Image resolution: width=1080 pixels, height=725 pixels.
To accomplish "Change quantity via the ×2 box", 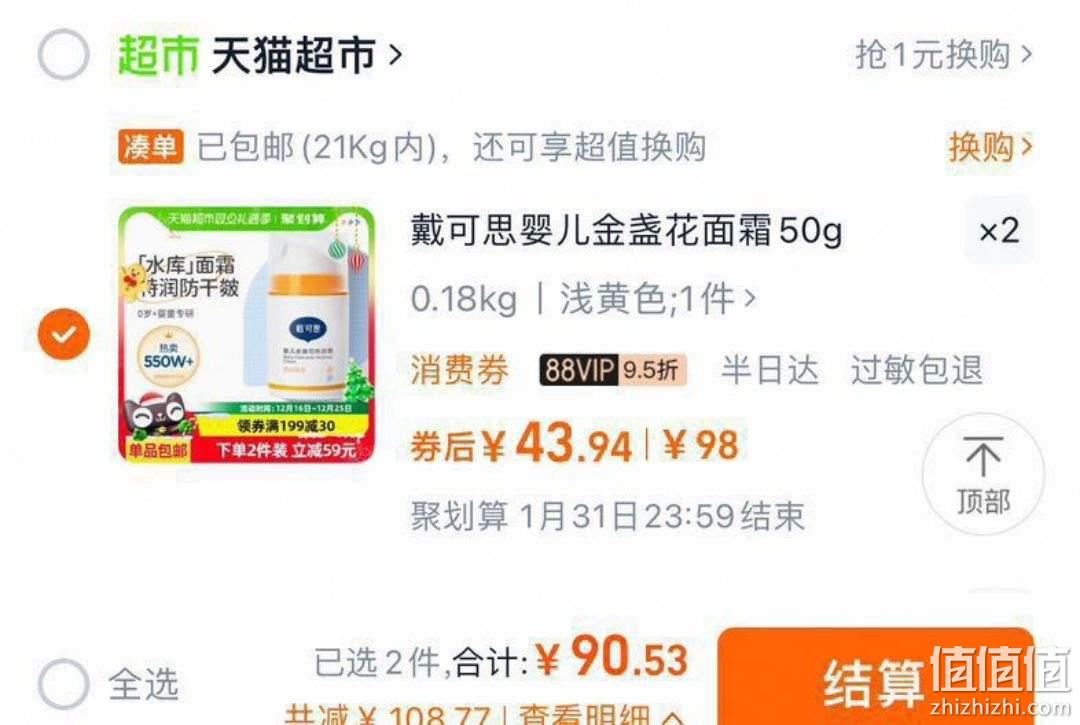I will click(x=999, y=230).
